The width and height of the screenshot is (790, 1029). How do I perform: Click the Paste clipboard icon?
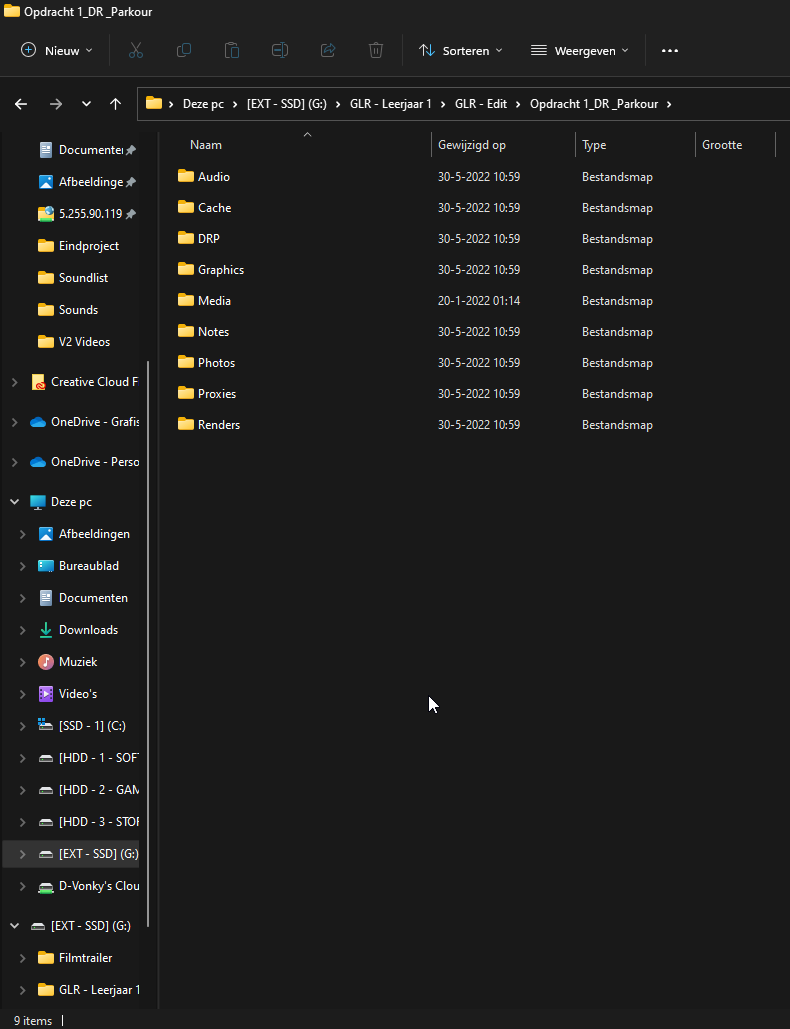232,50
